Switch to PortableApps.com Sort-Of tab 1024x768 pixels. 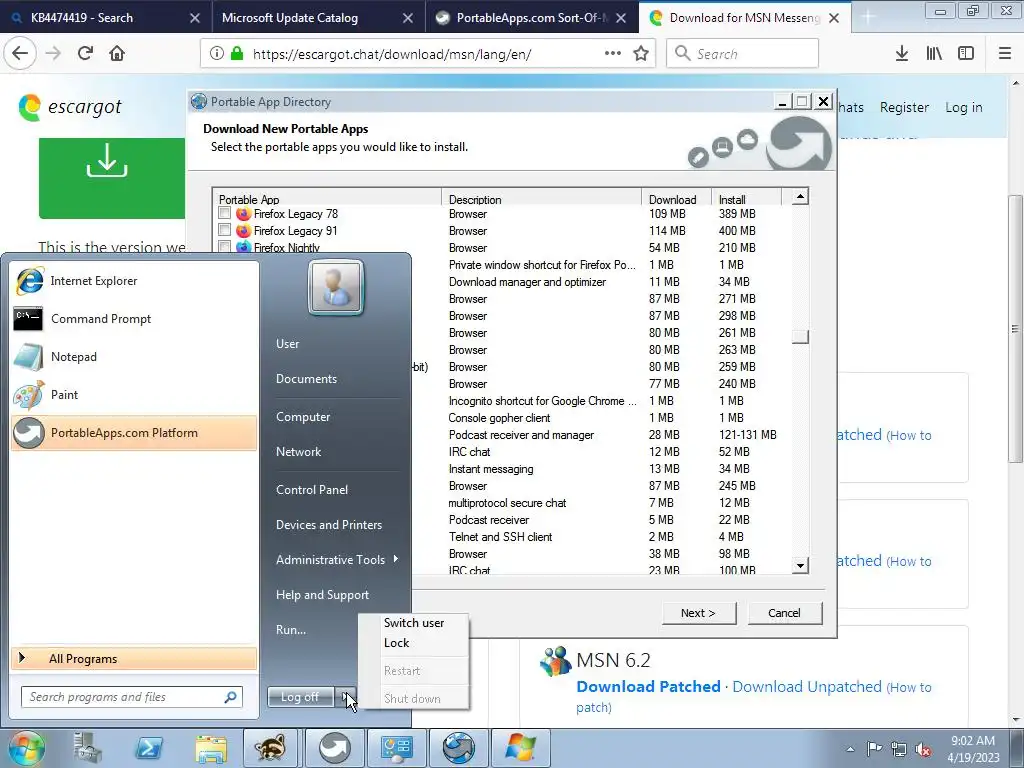[532, 18]
